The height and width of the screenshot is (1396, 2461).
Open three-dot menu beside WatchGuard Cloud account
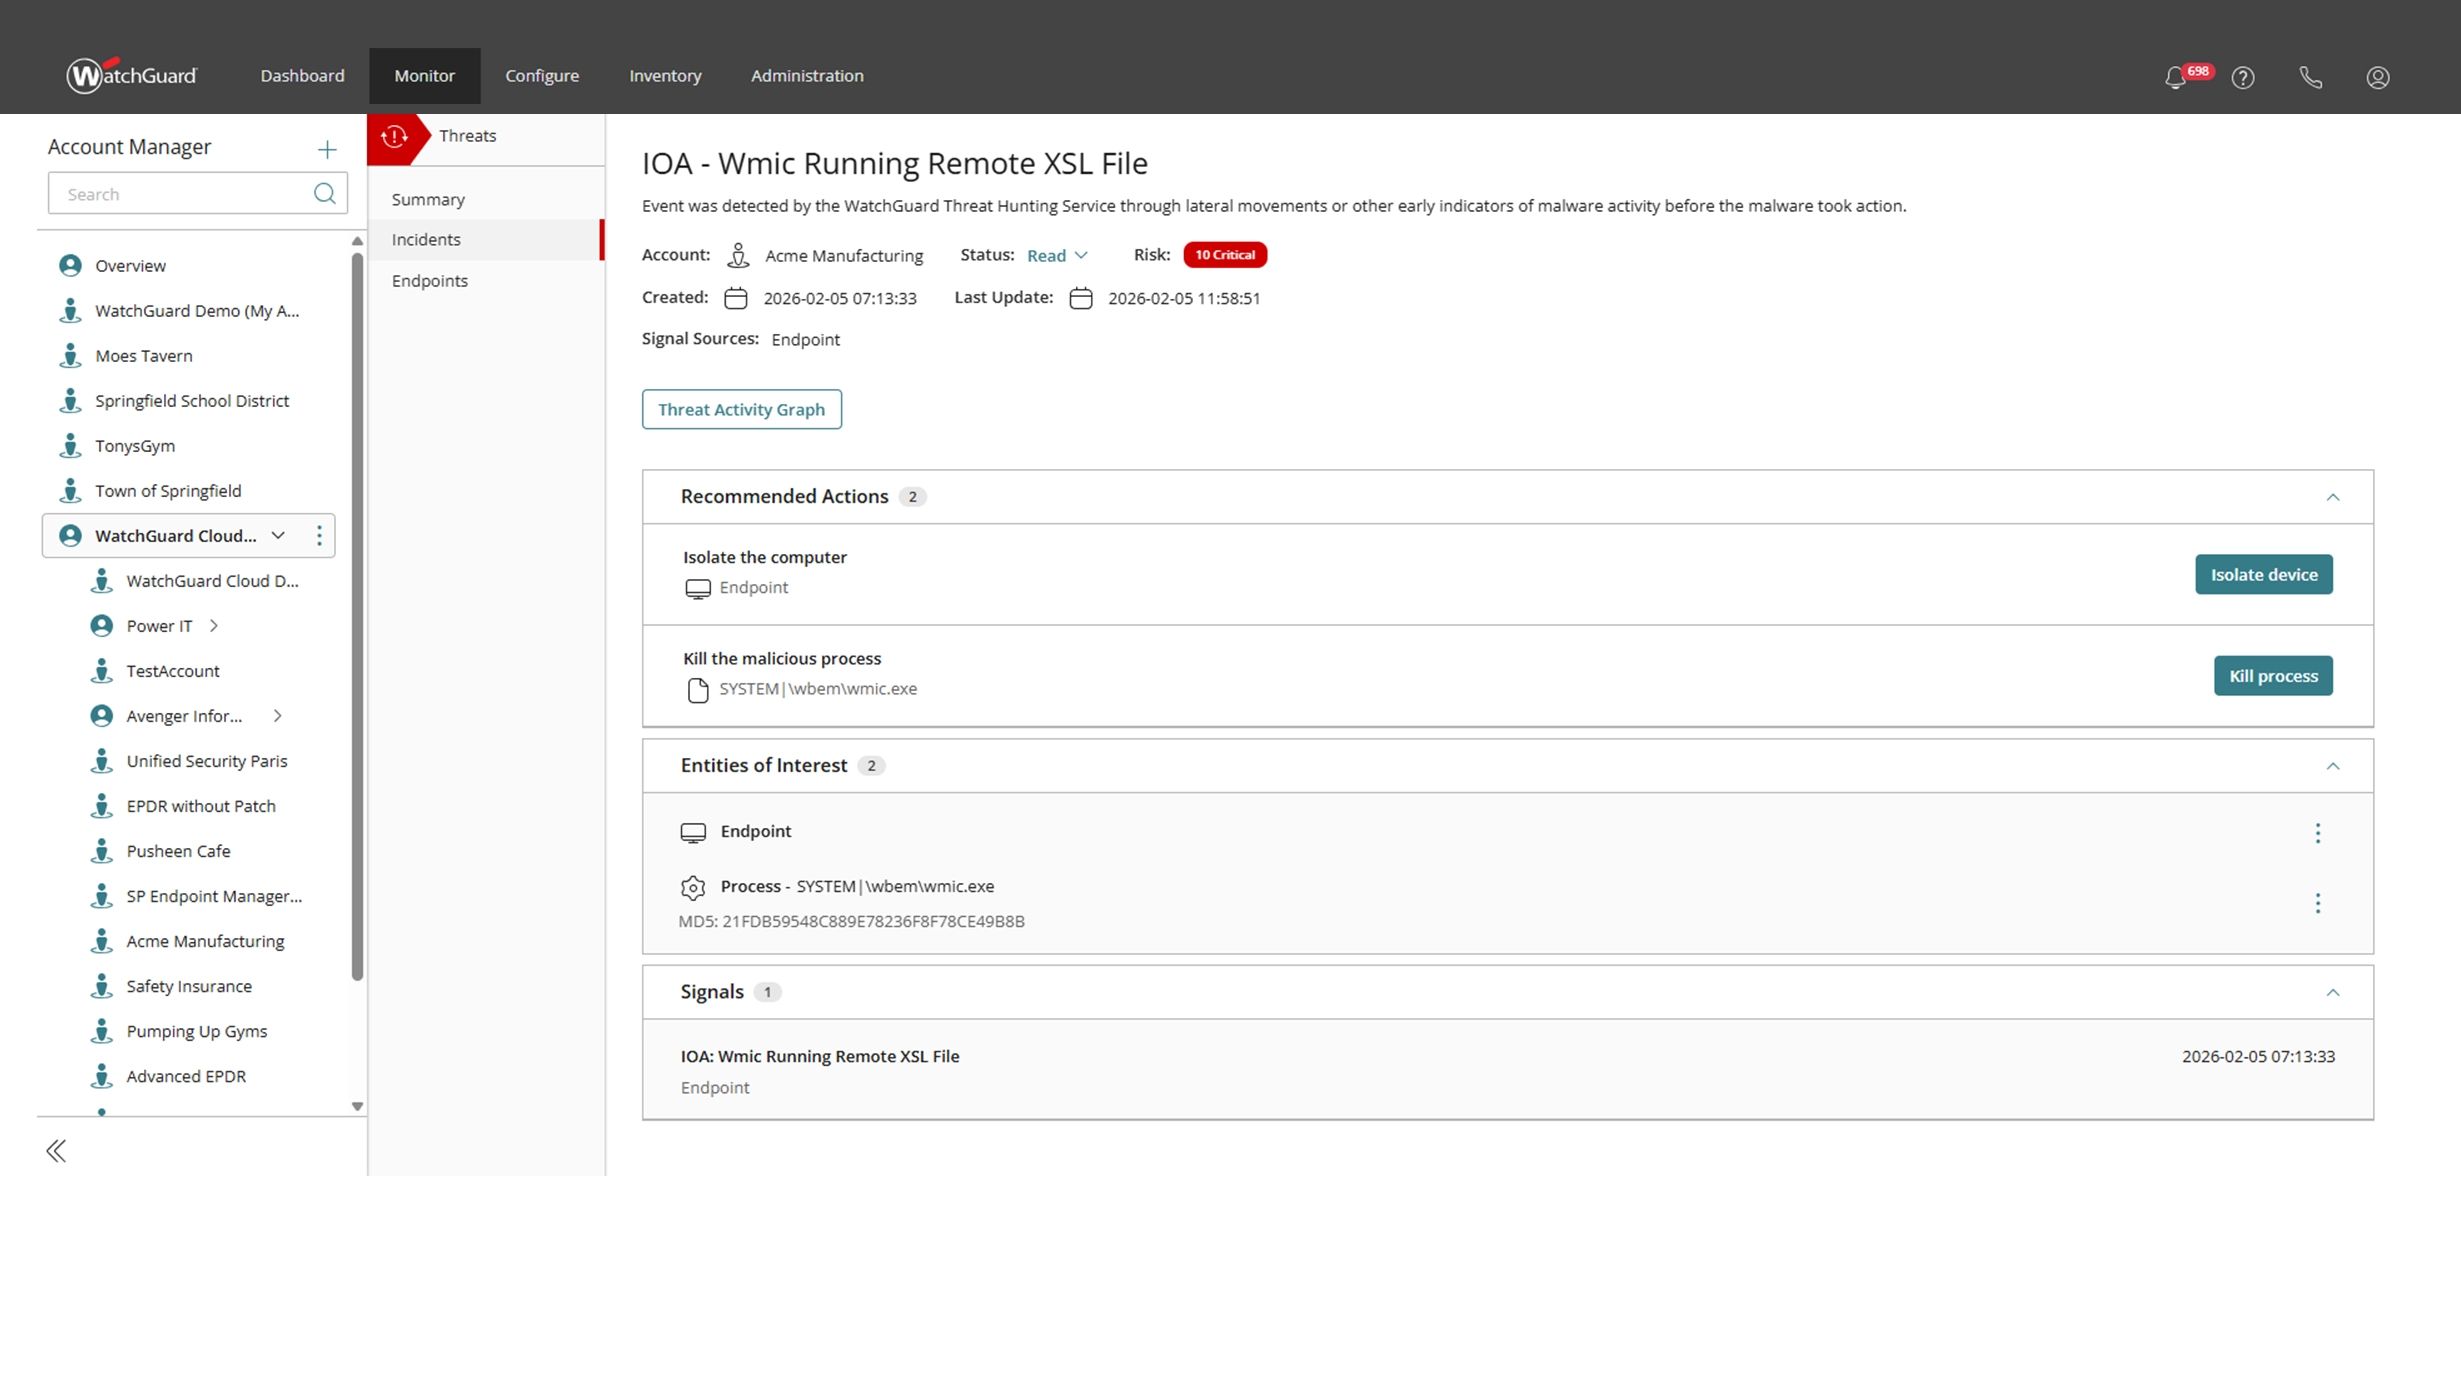coord(319,536)
